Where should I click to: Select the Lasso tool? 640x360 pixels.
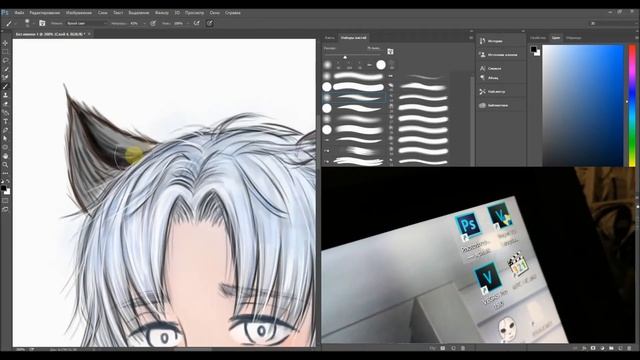coord(5,60)
